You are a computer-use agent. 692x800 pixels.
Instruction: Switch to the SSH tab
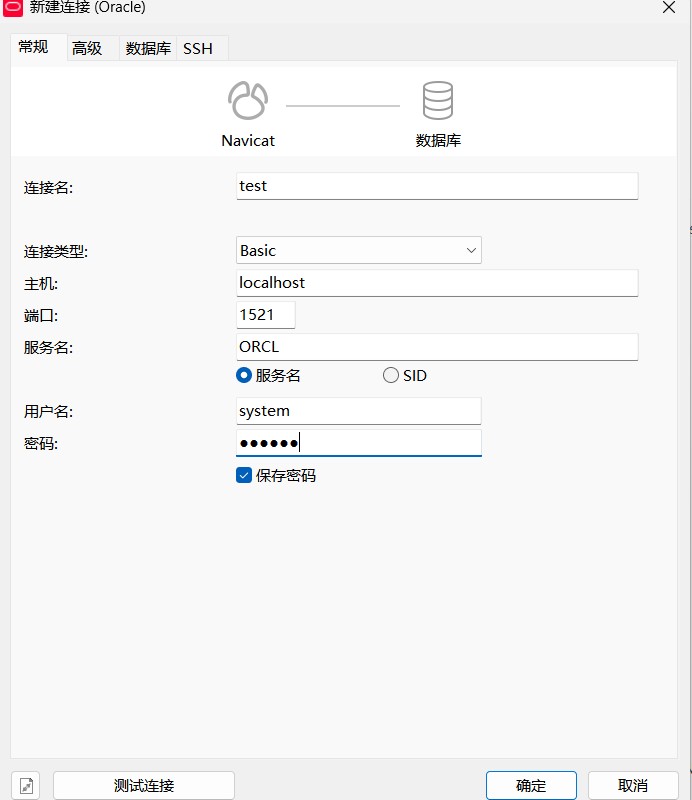tap(198, 48)
